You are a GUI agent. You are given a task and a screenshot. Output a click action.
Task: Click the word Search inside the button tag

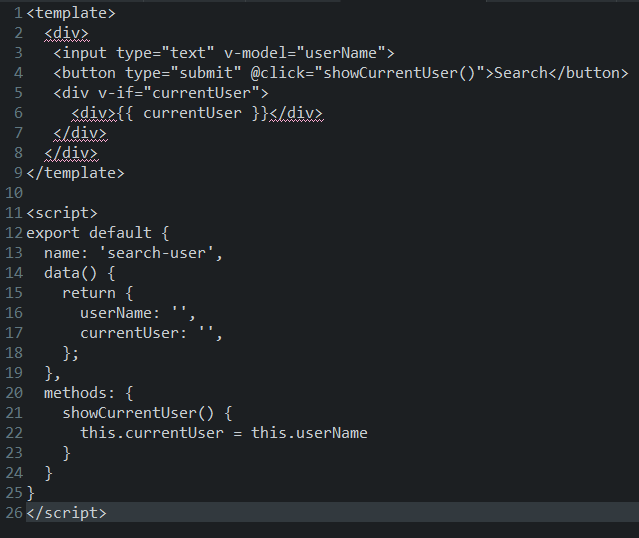(x=521, y=73)
